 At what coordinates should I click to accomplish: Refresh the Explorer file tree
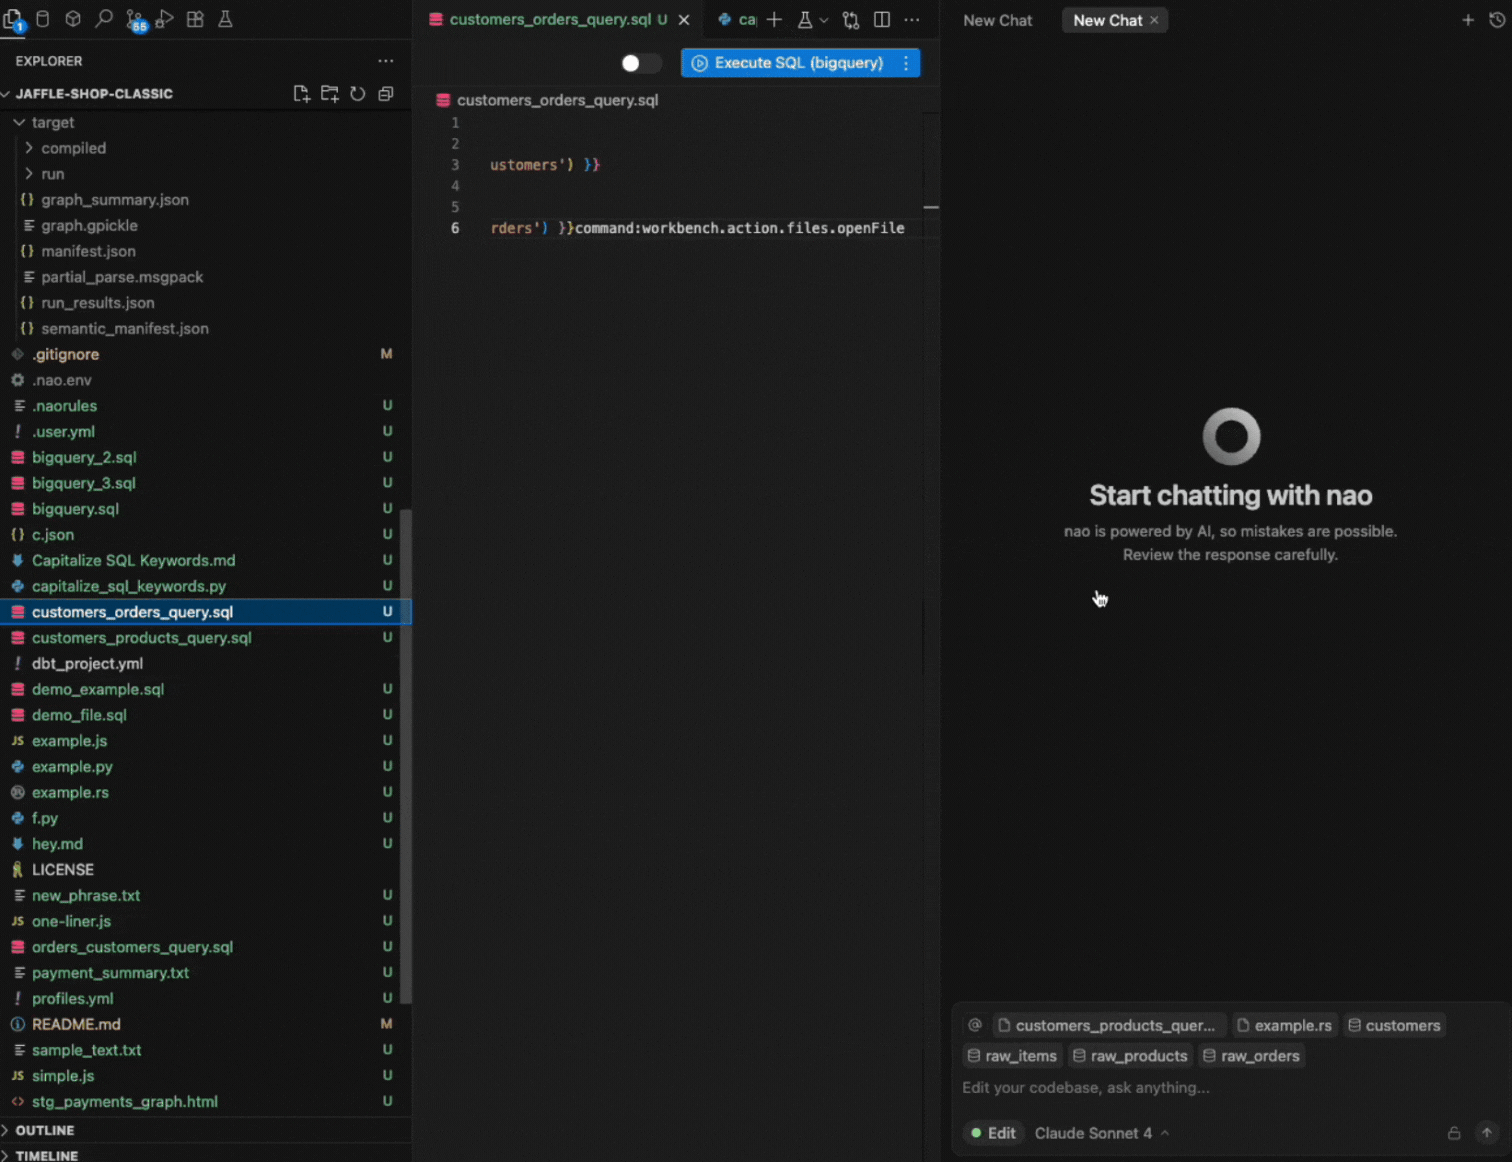(x=358, y=94)
